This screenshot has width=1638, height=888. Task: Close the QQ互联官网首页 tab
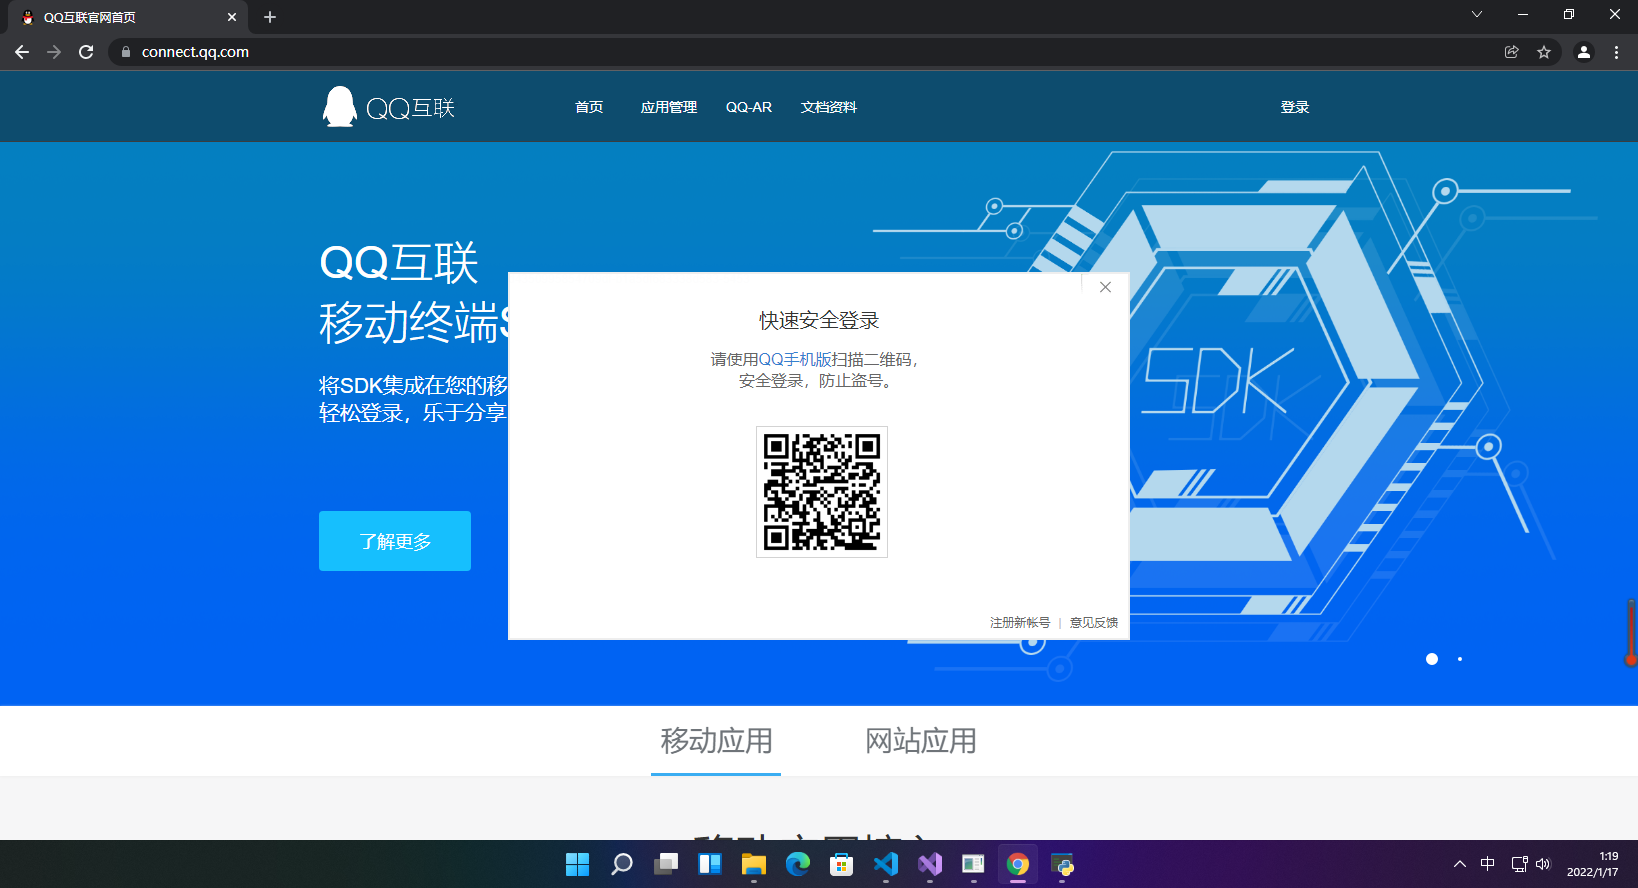[232, 17]
